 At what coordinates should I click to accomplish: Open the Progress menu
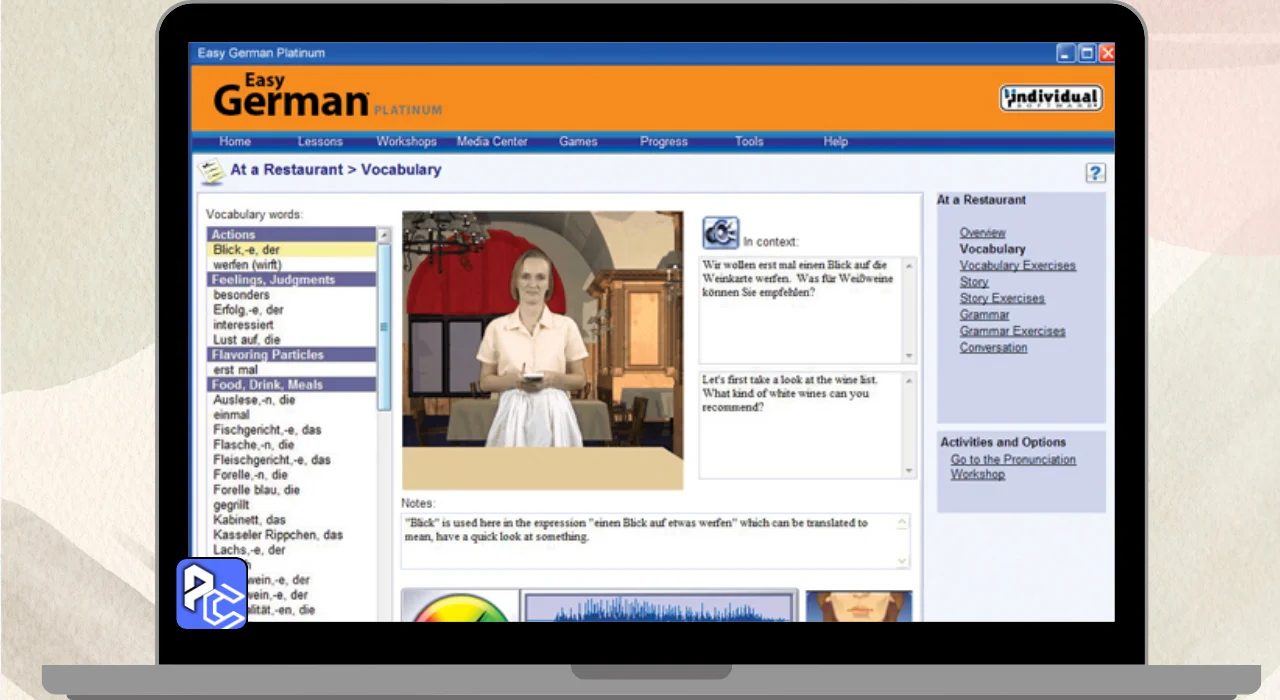point(664,142)
